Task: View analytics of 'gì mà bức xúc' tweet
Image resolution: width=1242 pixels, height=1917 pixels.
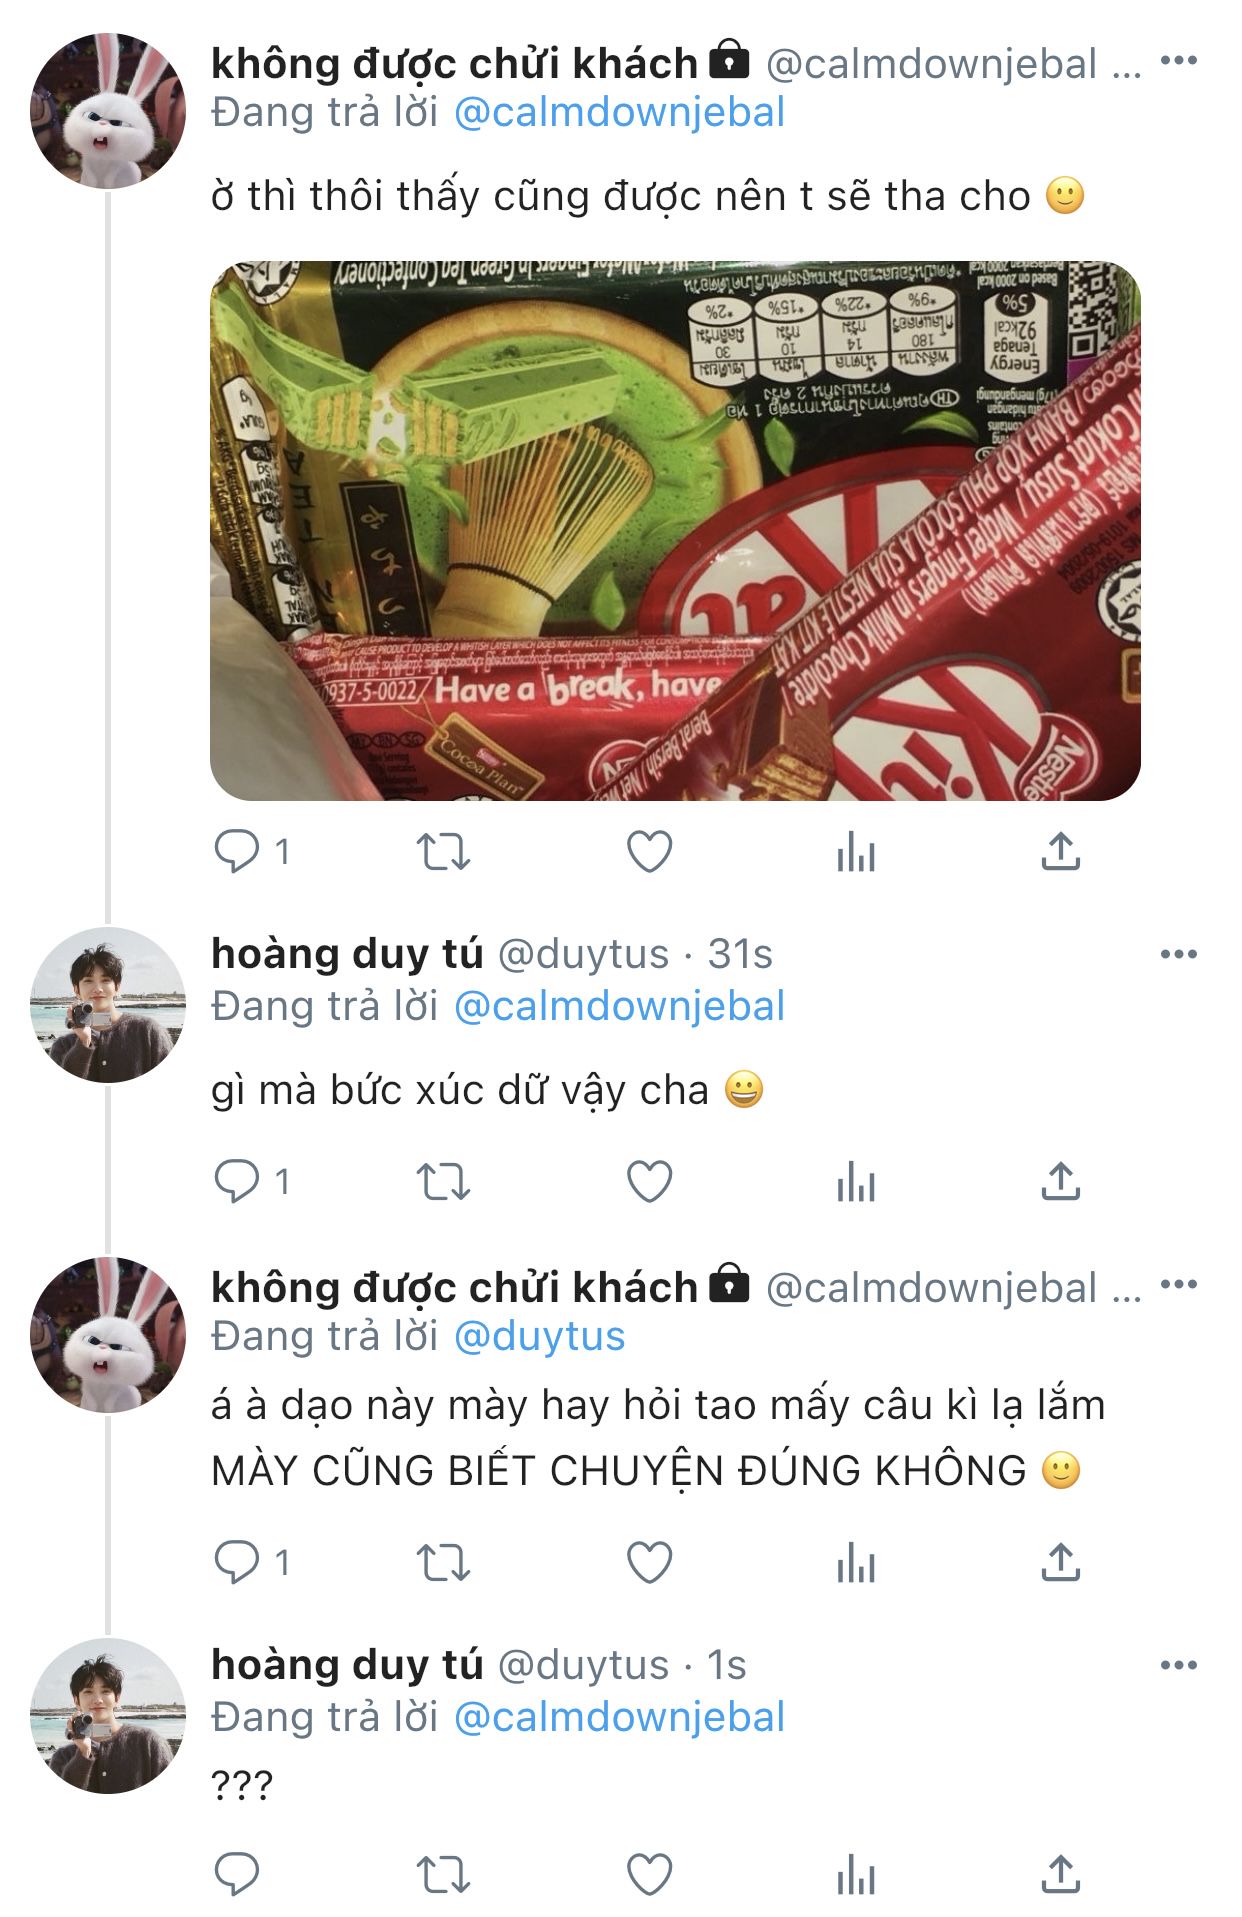Action: point(856,1182)
